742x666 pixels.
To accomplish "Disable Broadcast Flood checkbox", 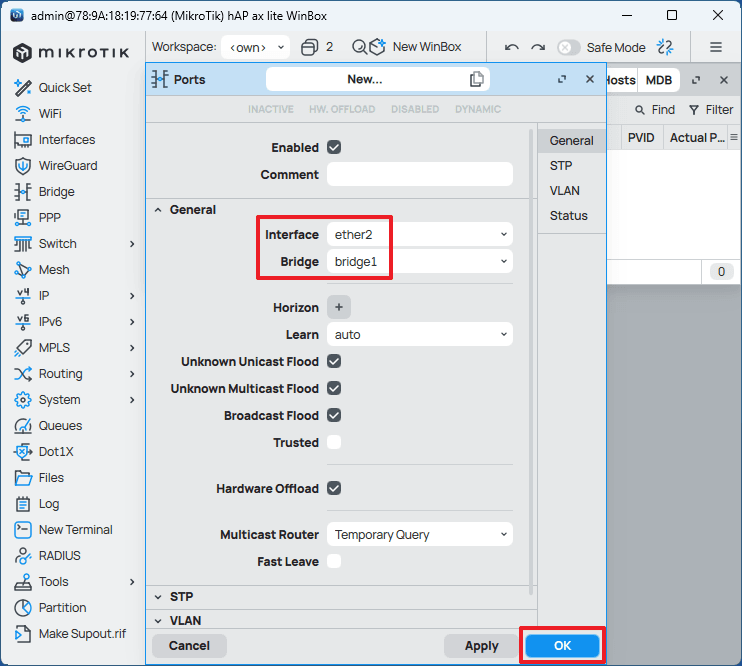I will pos(334,415).
